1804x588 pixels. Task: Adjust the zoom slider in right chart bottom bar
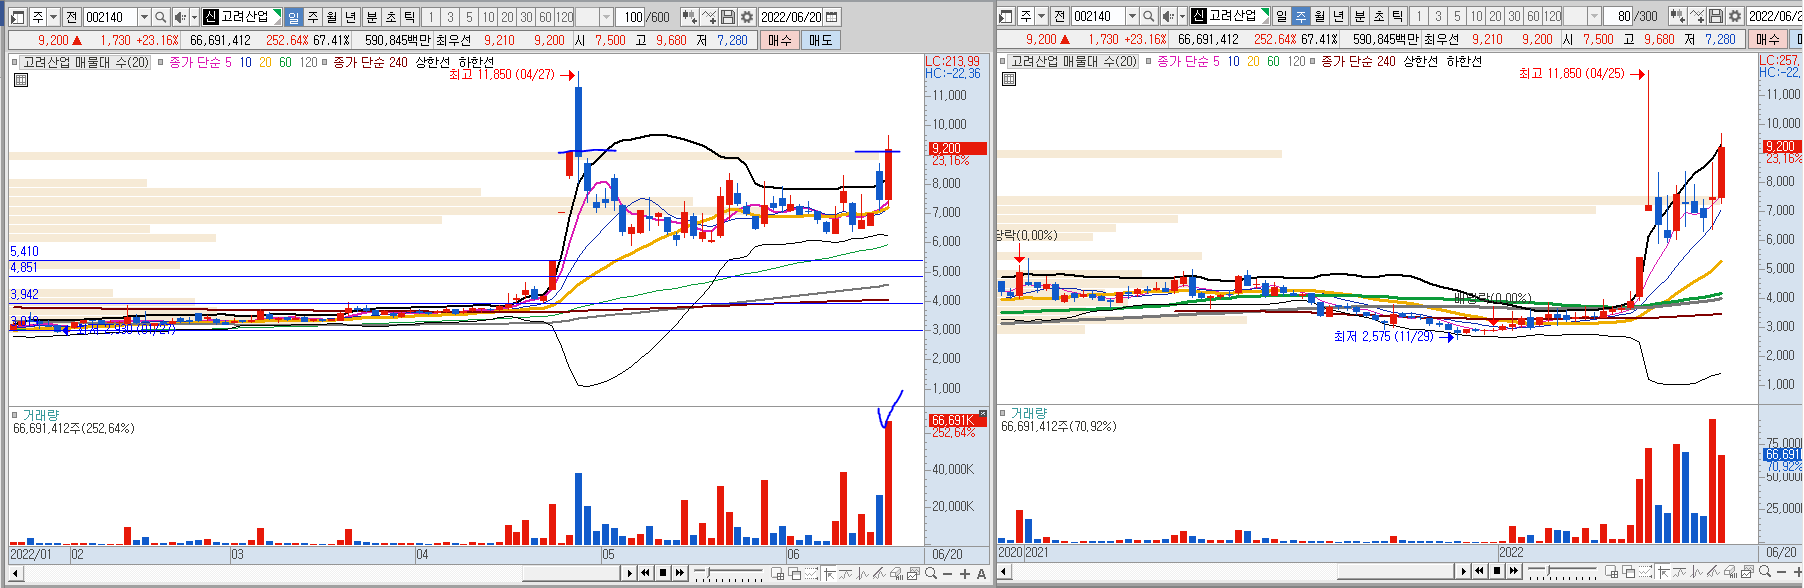click(1562, 571)
